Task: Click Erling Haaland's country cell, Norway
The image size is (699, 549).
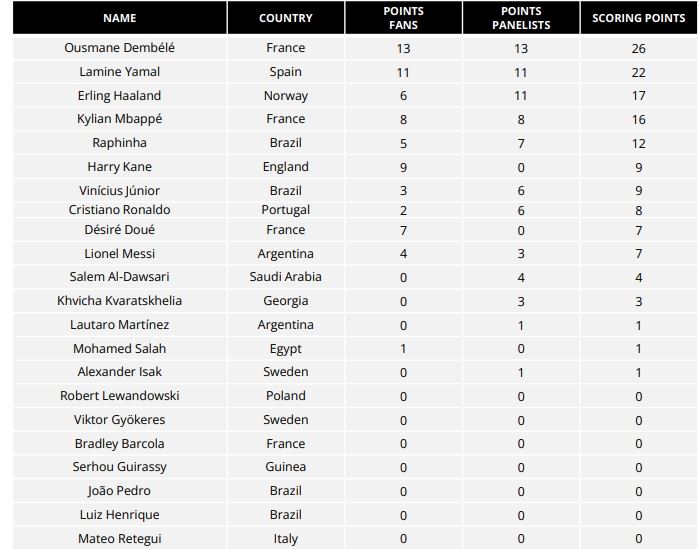Action: point(285,96)
